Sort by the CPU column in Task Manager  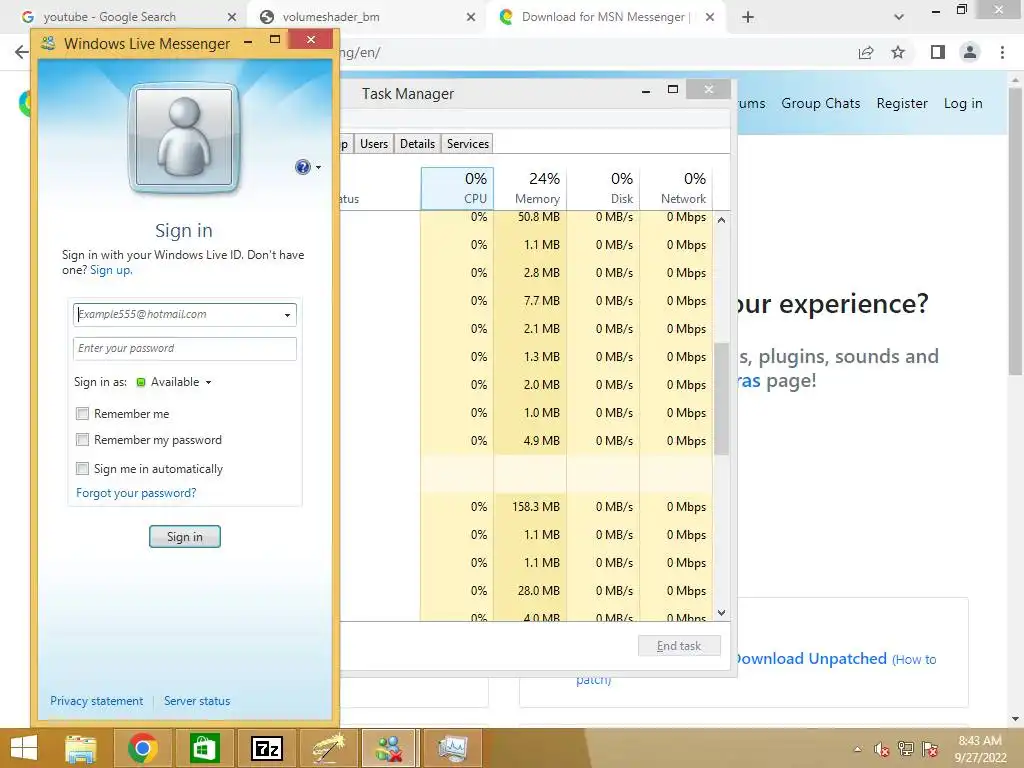pos(457,188)
